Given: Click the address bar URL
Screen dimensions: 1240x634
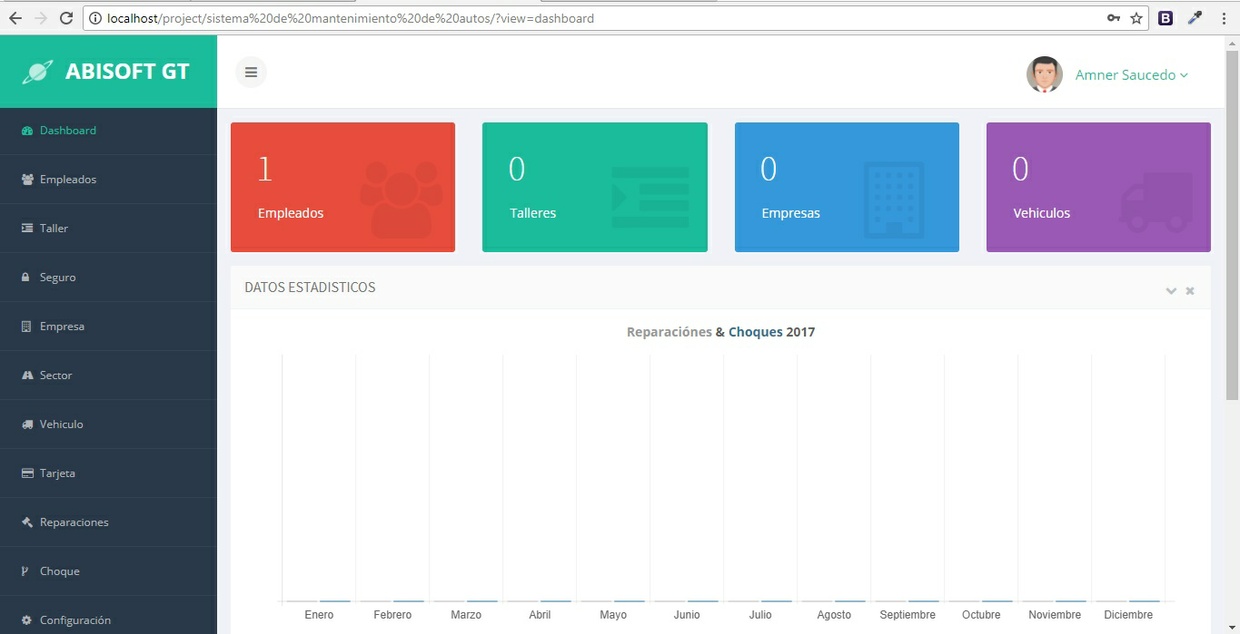Looking at the screenshot, I should [350, 18].
